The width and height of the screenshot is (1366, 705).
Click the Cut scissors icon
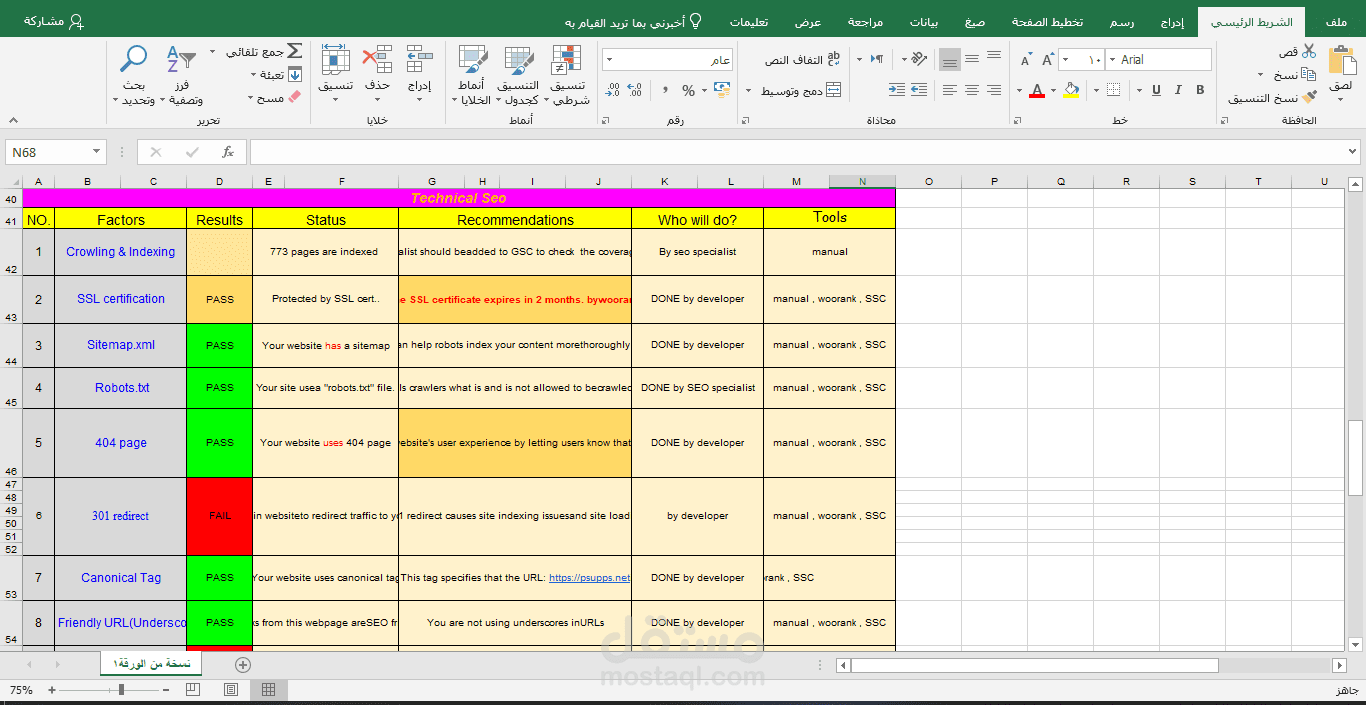(1309, 51)
